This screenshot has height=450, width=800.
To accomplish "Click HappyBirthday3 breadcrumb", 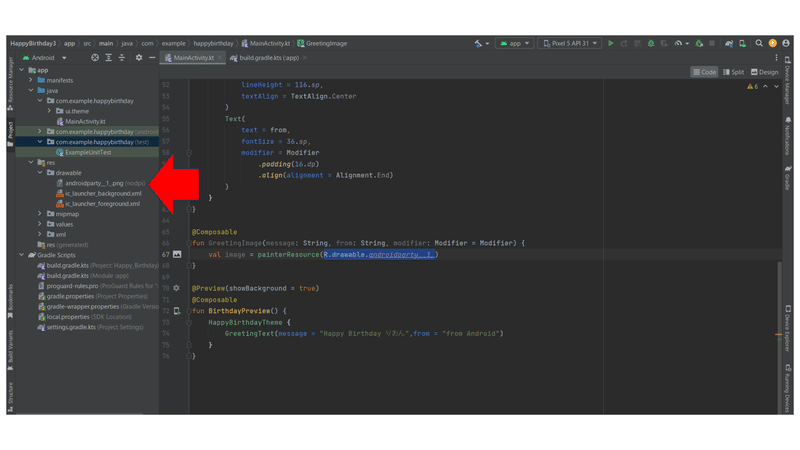I will (x=33, y=43).
